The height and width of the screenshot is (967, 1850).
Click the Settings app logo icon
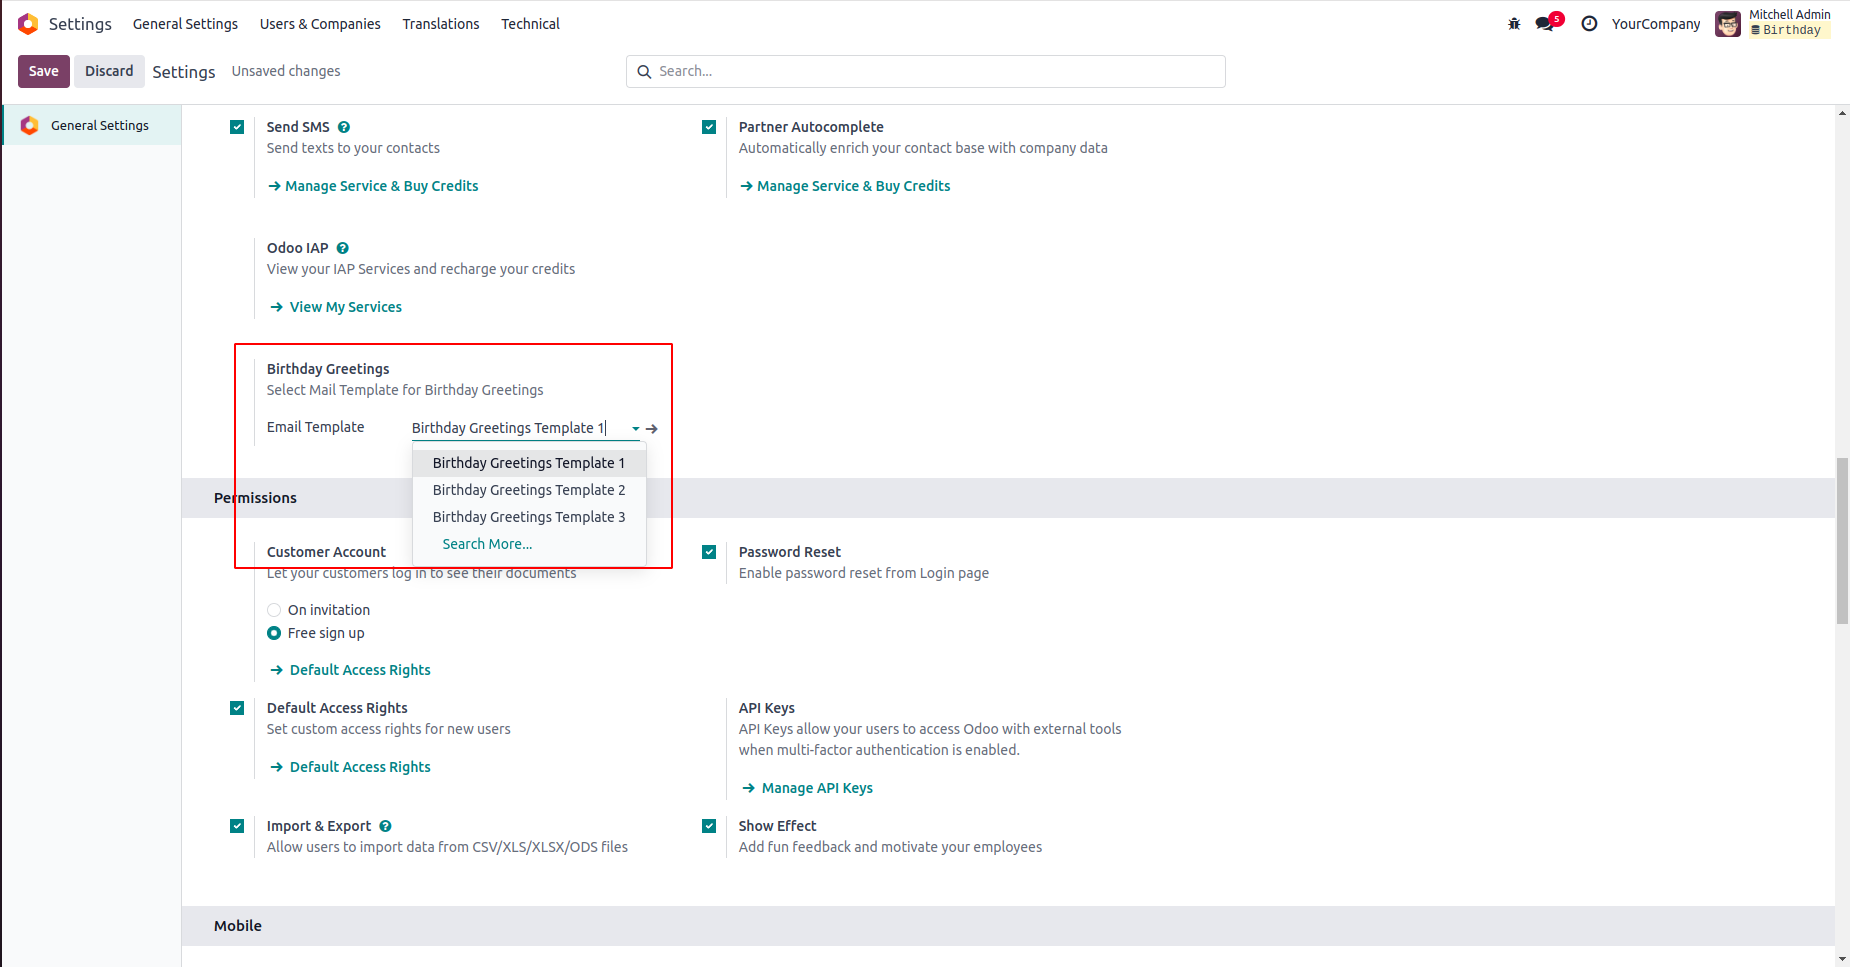[28, 24]
